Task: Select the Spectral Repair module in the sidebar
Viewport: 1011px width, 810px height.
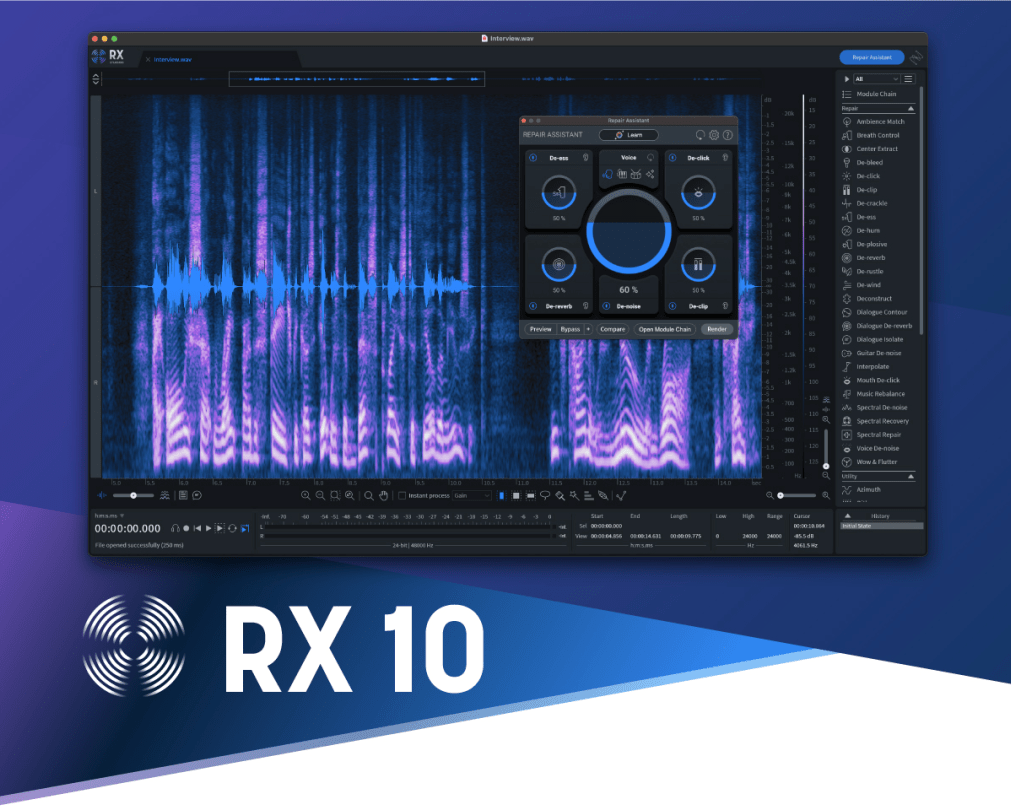Action: [880, 435]
